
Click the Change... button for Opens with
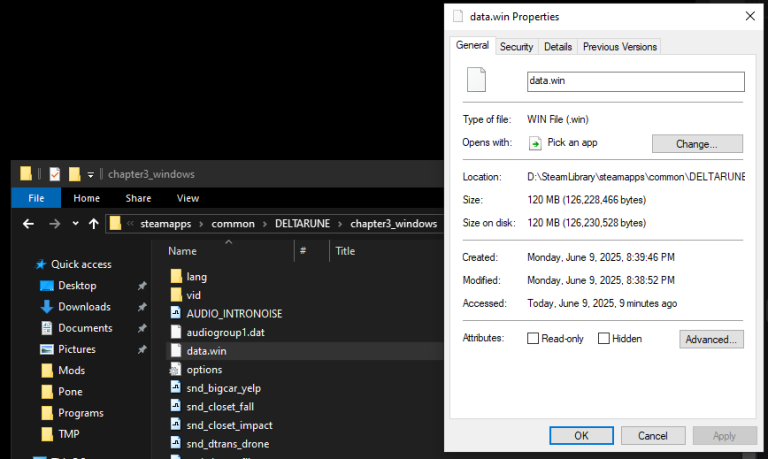click(x=697, y=144)
